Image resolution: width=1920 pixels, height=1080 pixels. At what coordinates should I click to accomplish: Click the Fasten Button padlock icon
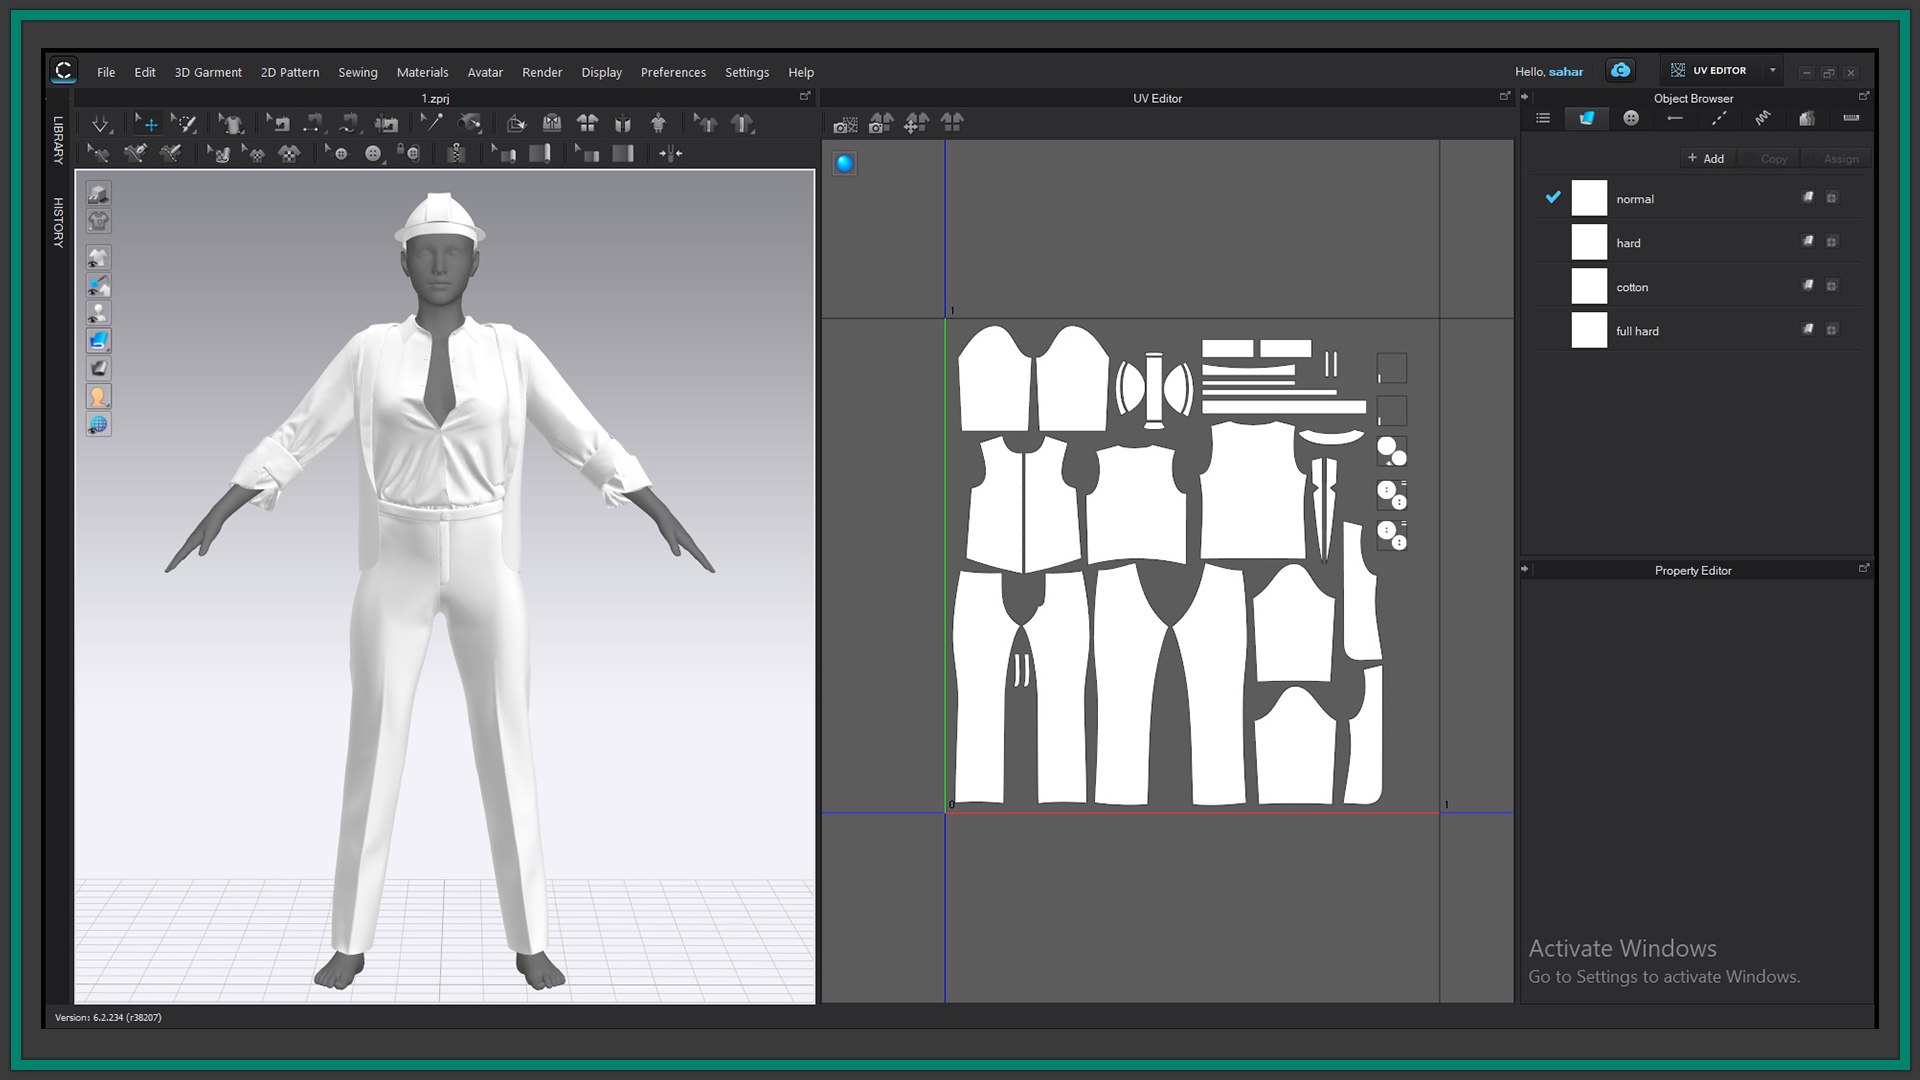(x=408, y=154)
